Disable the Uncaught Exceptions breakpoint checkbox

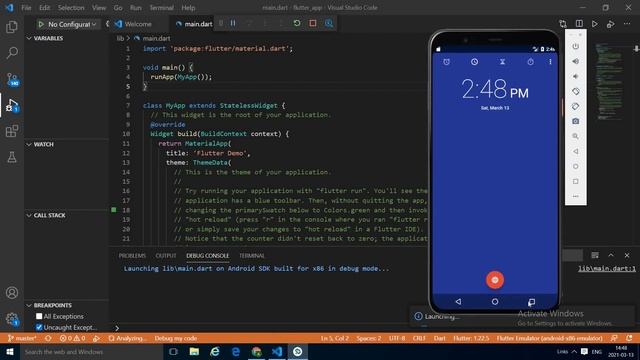tap(39, 327)
